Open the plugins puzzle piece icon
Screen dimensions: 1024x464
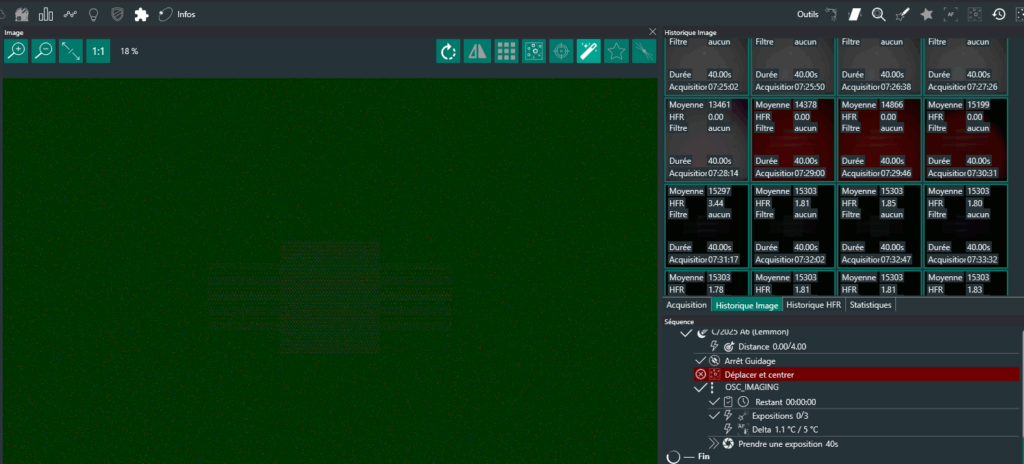click(141, 14)
